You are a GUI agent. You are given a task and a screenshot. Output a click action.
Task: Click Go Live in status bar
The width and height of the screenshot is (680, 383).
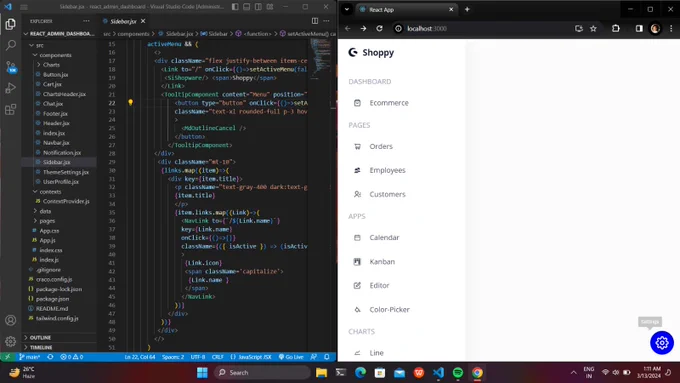(291, 357)
